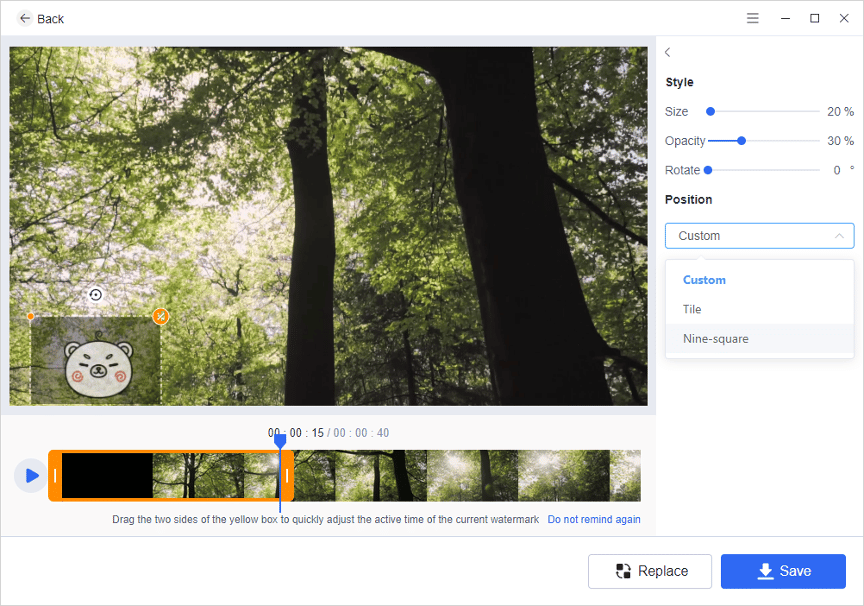Screen dimensions: 864x606
Task: Select Custom position option
Action: [704, 280]
